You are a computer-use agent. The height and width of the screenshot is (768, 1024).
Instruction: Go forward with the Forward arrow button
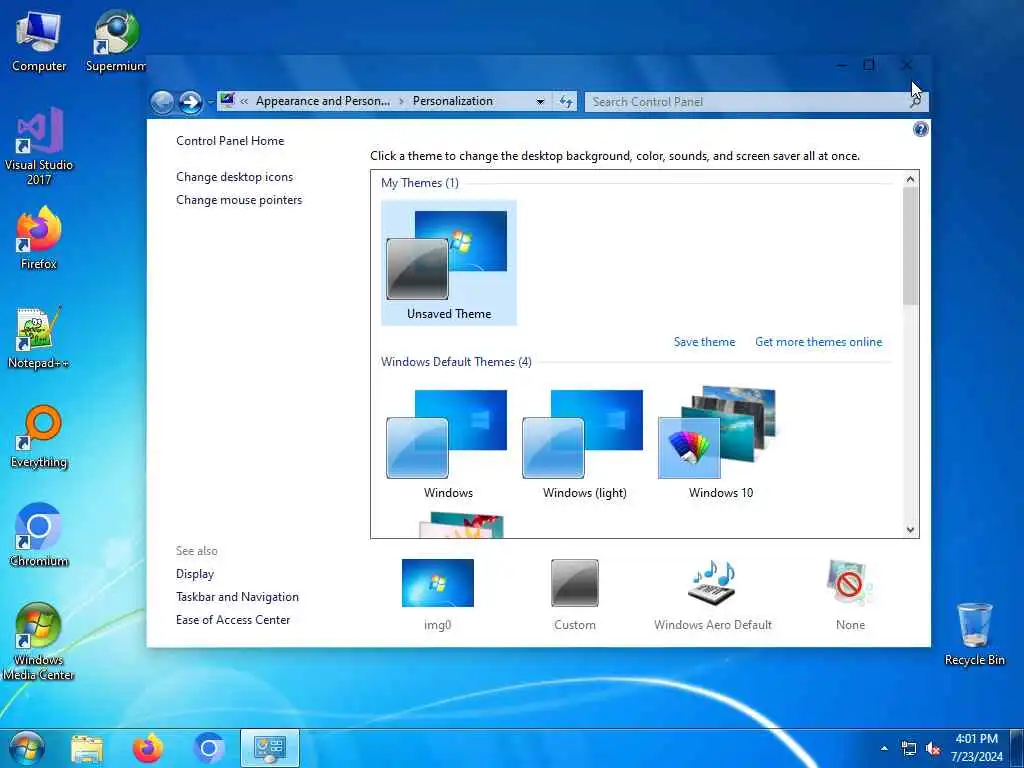tap(190, 102)
